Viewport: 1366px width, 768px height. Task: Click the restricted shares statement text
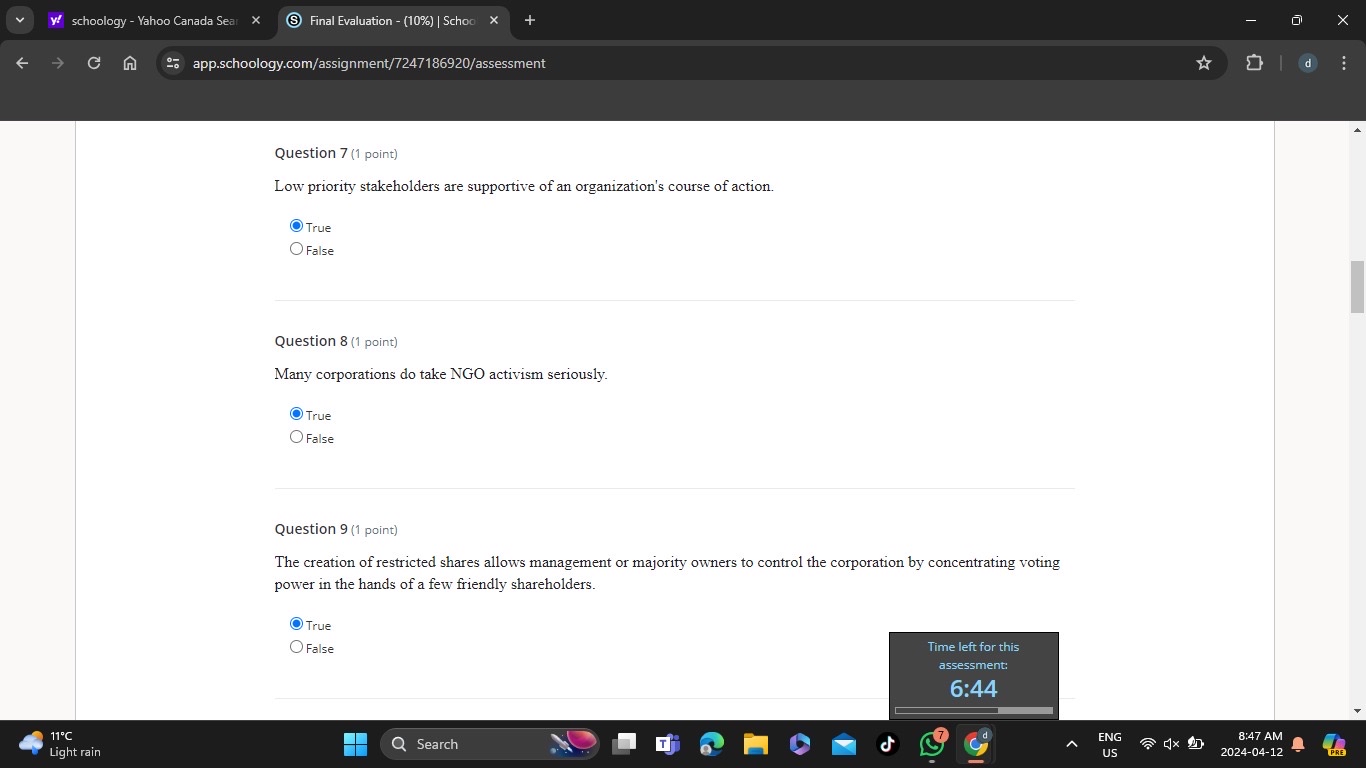[x=667, y=573]
